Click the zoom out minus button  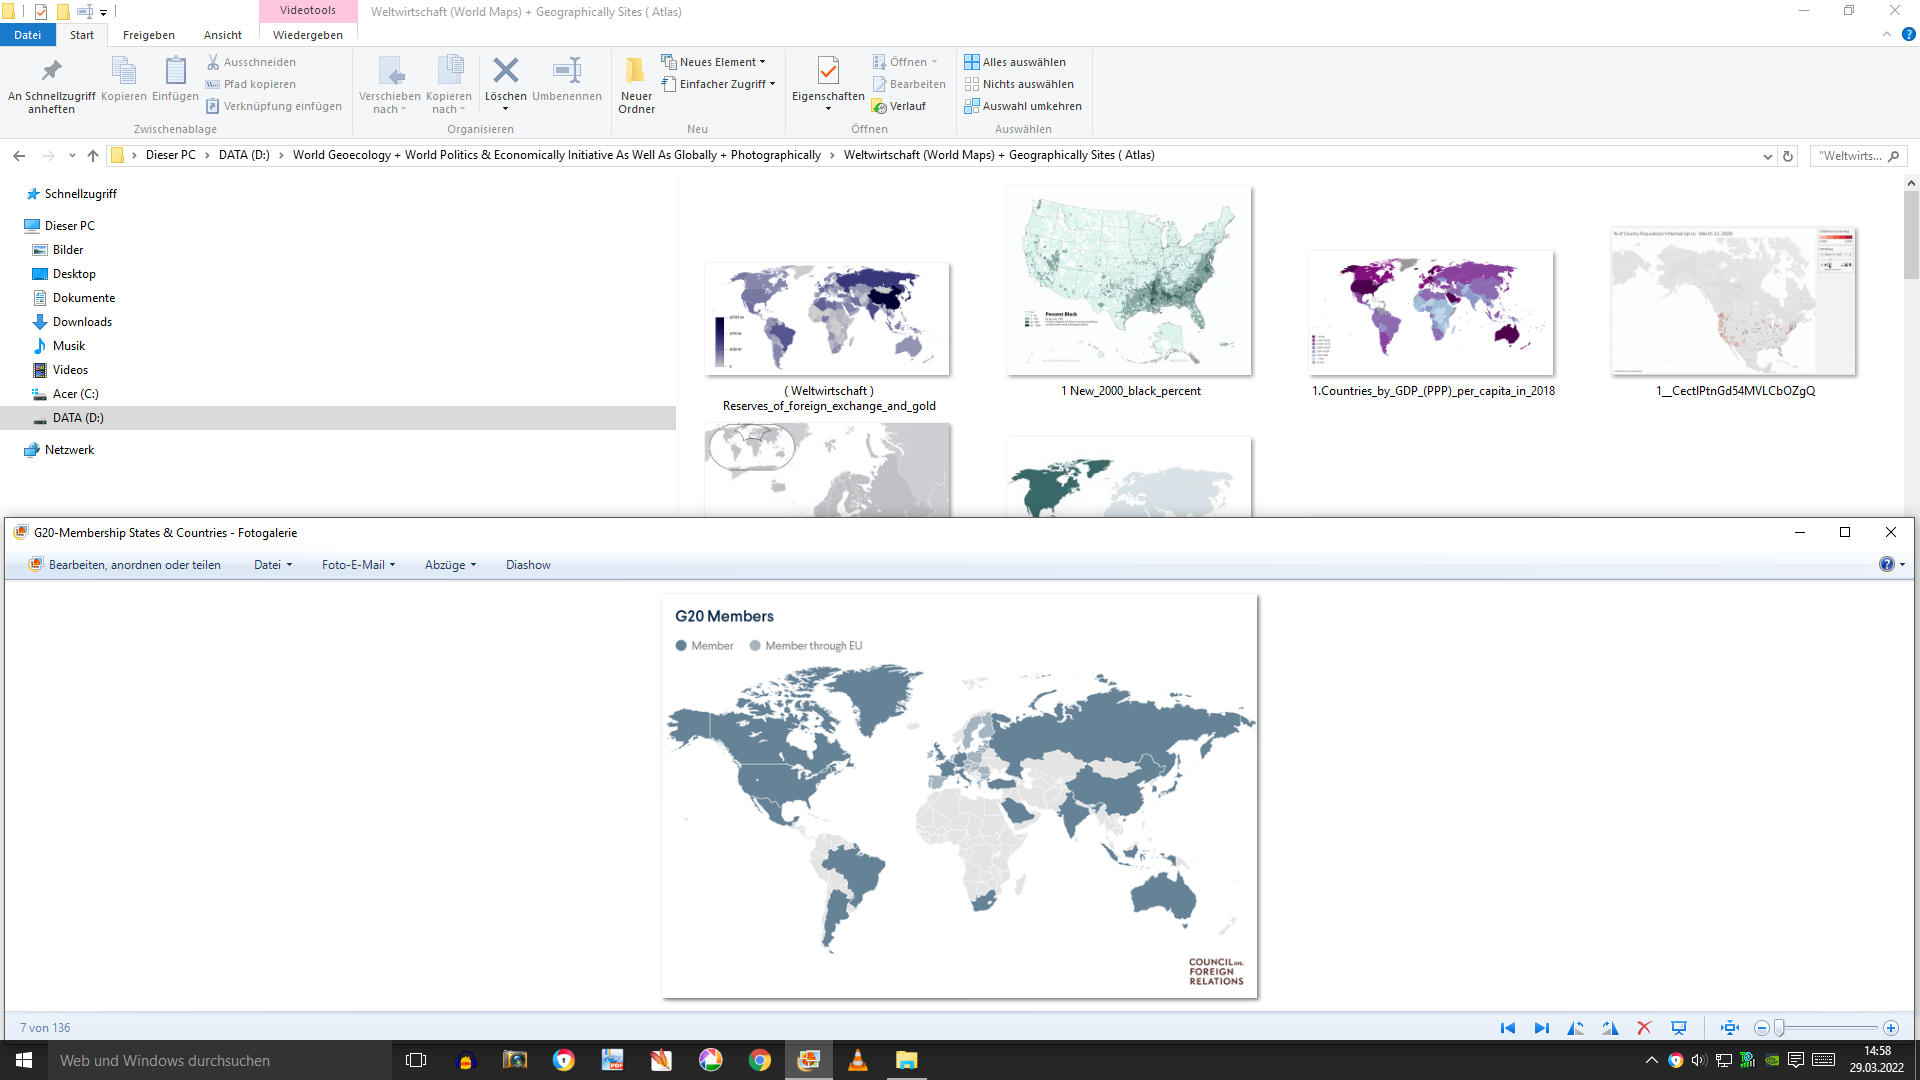[1762, 1028]
